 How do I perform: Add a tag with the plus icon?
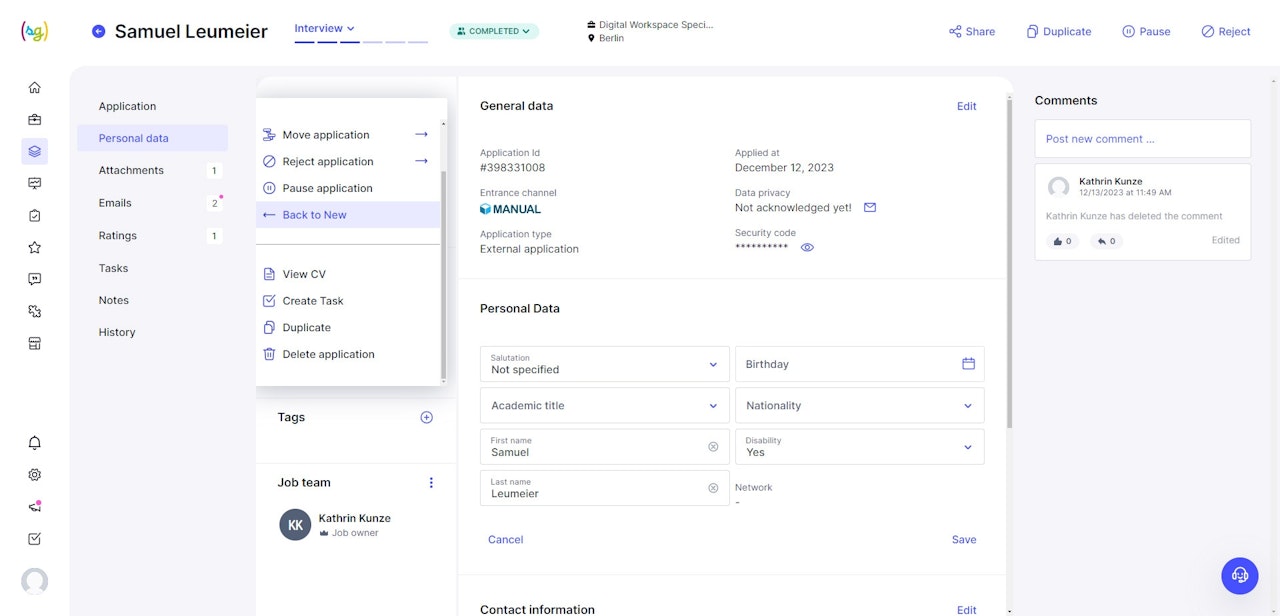pos(426,417)
